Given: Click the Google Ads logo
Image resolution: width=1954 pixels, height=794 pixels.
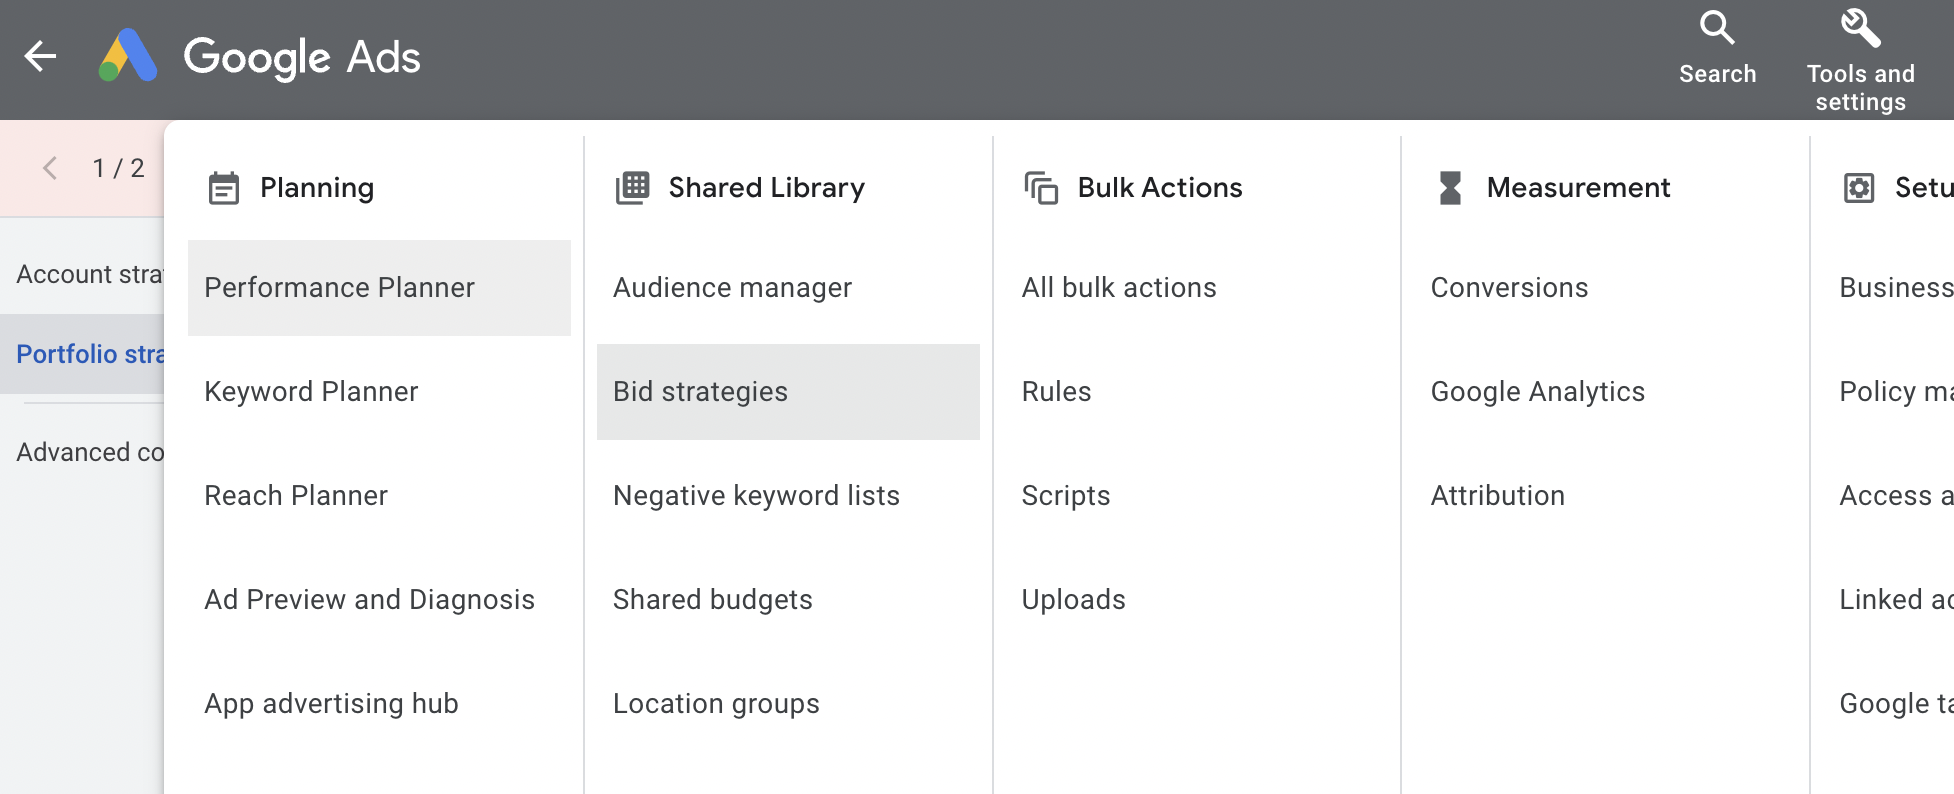Looking at the screenshot, I should (128, 56).
